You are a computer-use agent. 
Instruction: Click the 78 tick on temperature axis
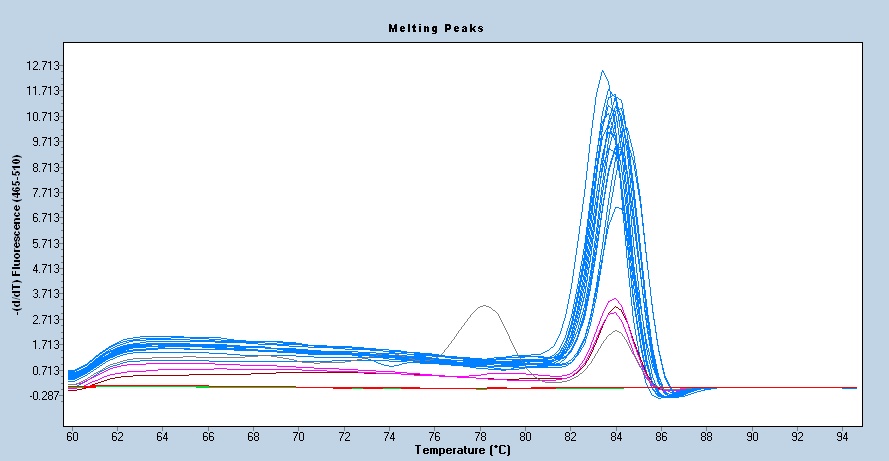coord(481,437)
